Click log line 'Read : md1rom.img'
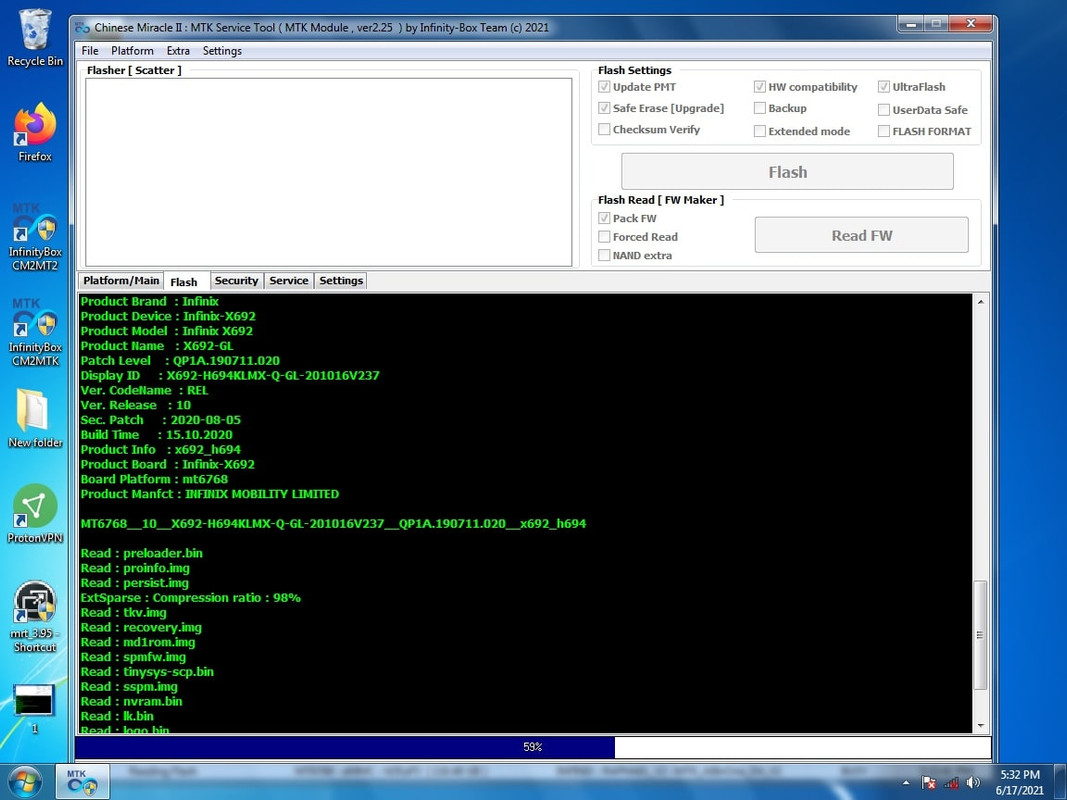The width and height of the screenshot is (1067, 800). tap(137, 641)
